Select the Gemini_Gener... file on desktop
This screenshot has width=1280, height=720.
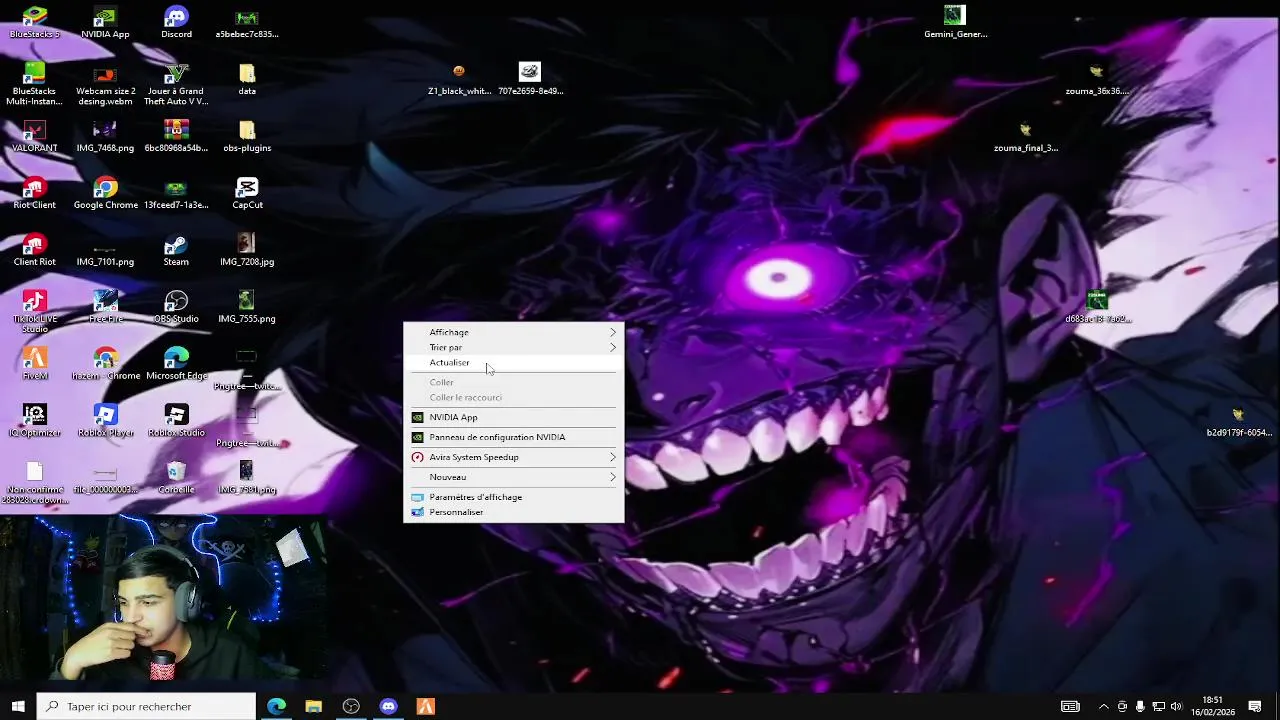pos(955,22)
